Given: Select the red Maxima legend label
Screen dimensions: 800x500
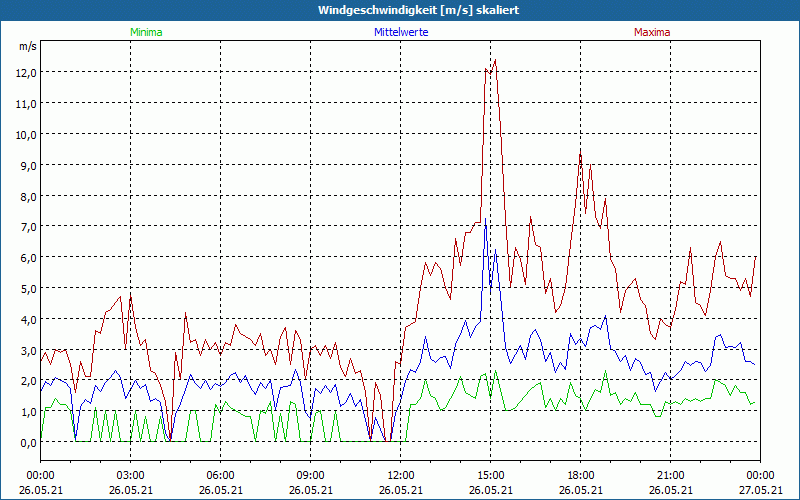Looking at the screenshot, I should click(x=652, y=32).
